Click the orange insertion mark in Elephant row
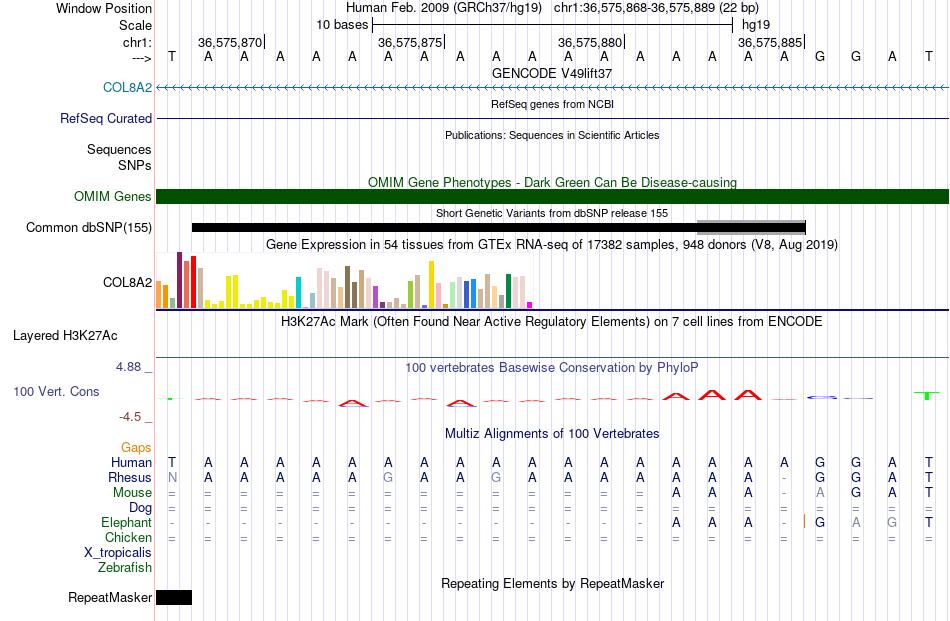950x621 pixels. pyautogui.click(x=804, y=522)
